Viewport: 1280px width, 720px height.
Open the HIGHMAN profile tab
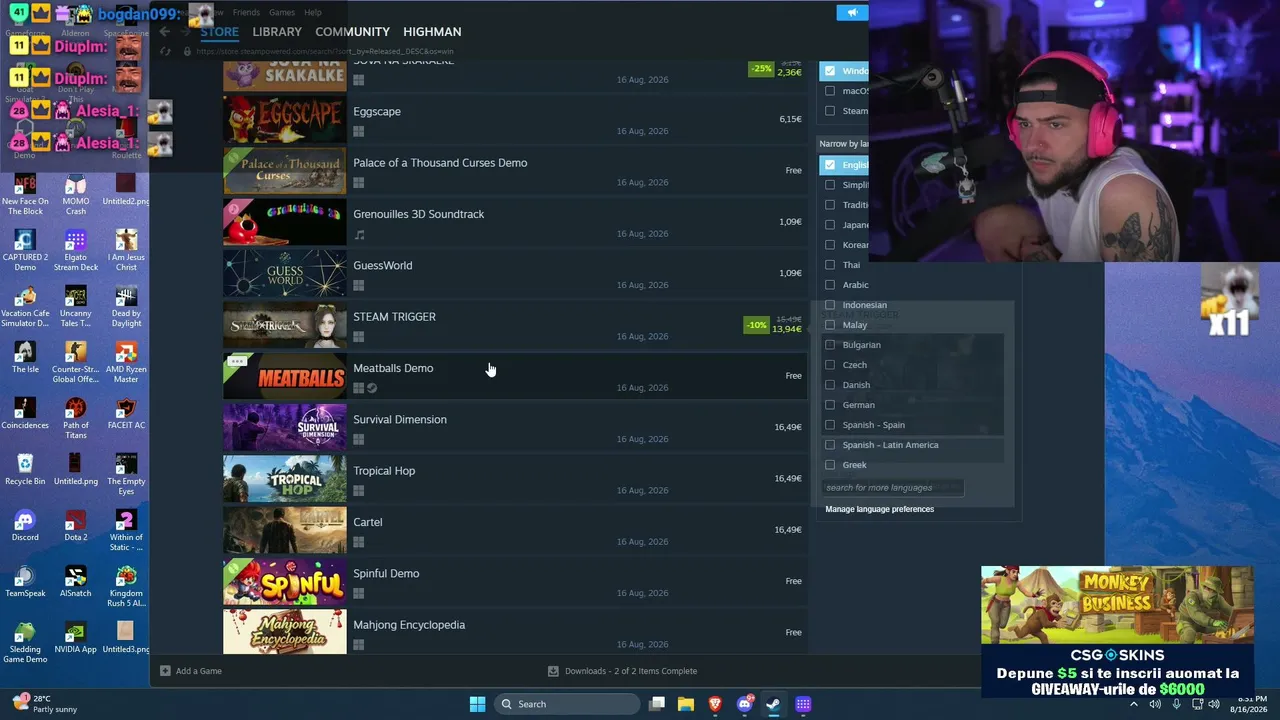tap(432, 32)
